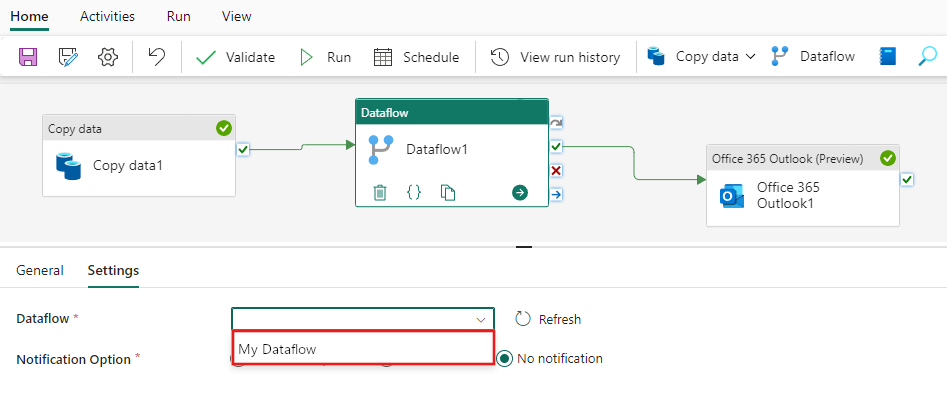
Task: Open View run history
Action: 555,57
